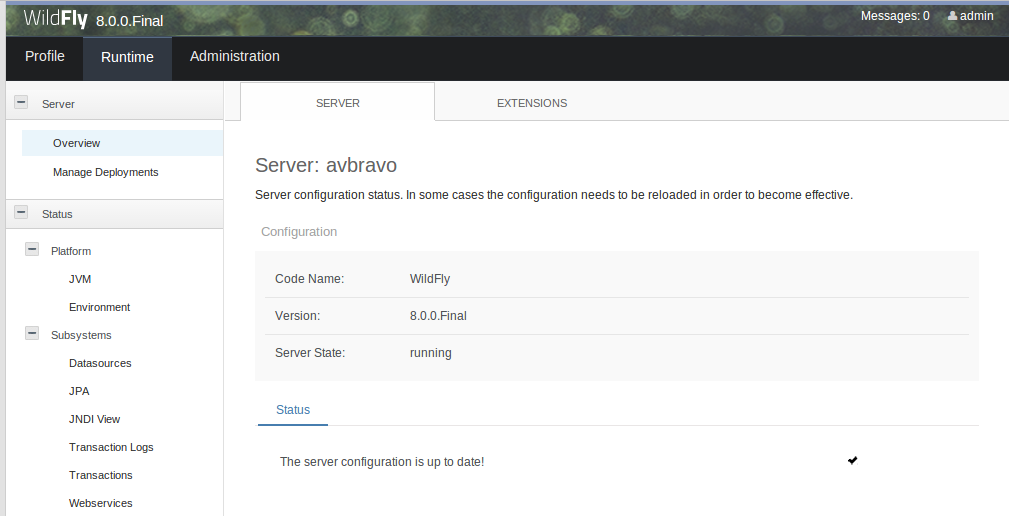Viewport: 1009px width, 516px height.
Task: Click the Server section header label
Action: (58, 104)
